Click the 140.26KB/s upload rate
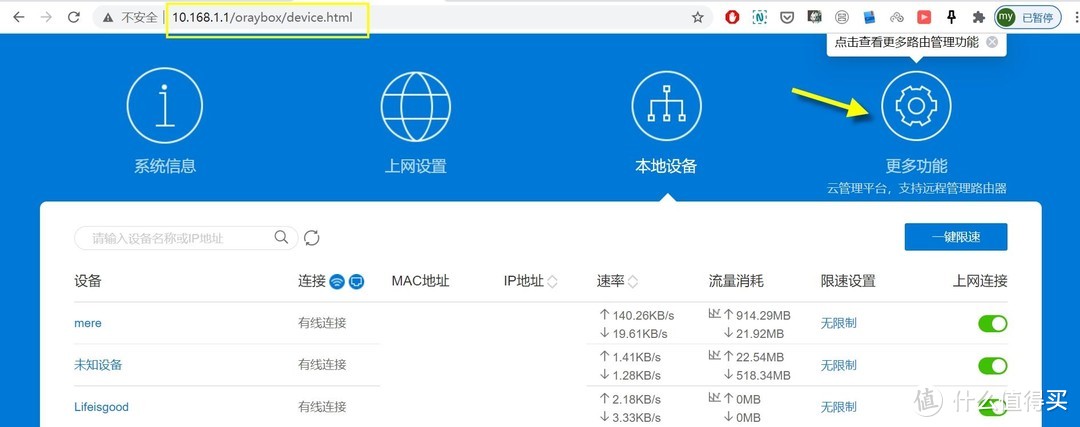Screen dimensions: 1080x427 (643, 315)
